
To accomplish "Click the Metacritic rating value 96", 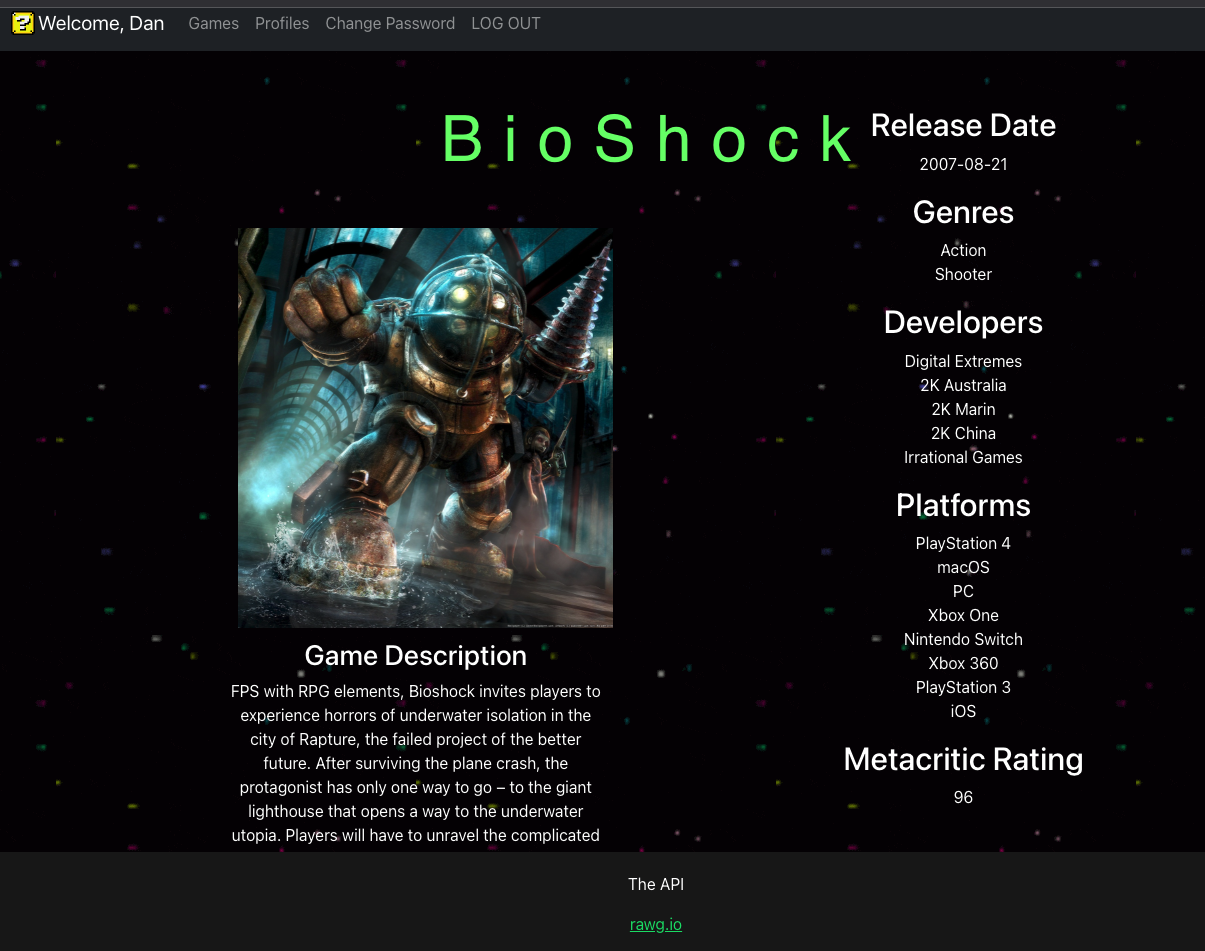I will pos(963,797).
